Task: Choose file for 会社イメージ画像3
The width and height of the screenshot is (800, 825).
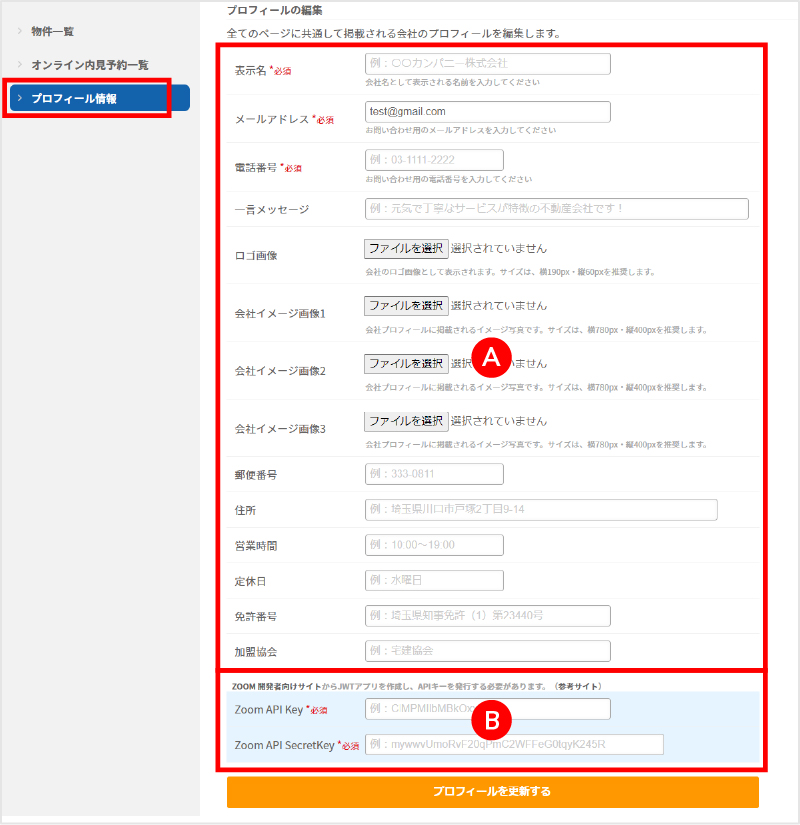Action: 405,421
